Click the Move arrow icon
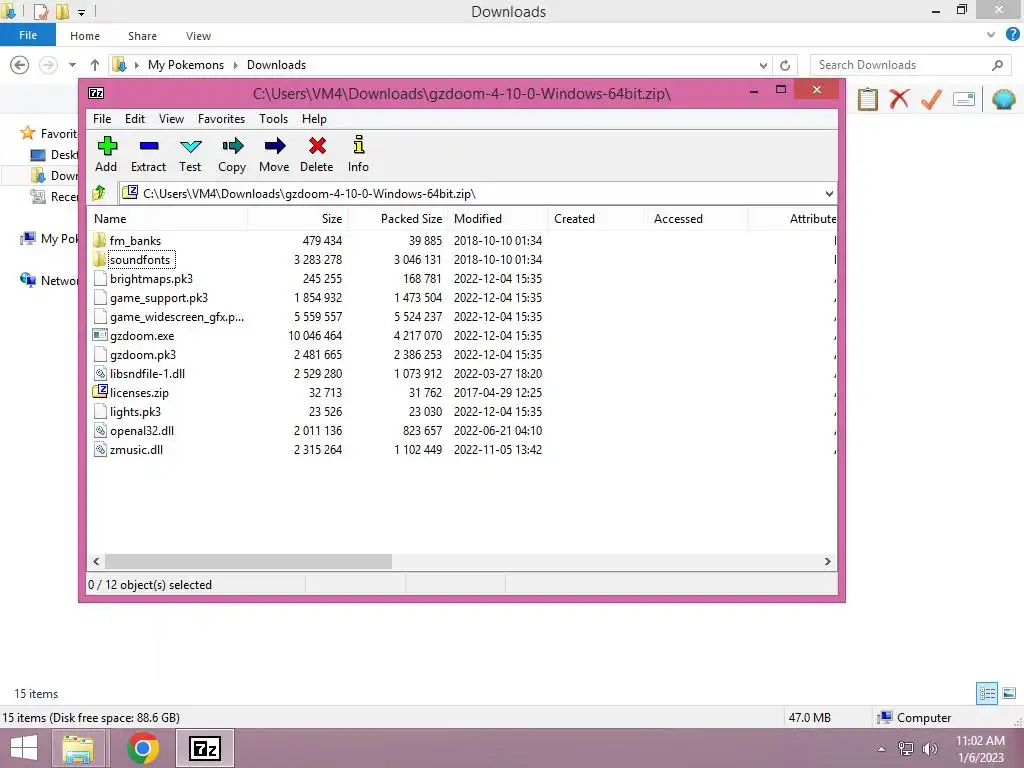 (x=274, y=154)
